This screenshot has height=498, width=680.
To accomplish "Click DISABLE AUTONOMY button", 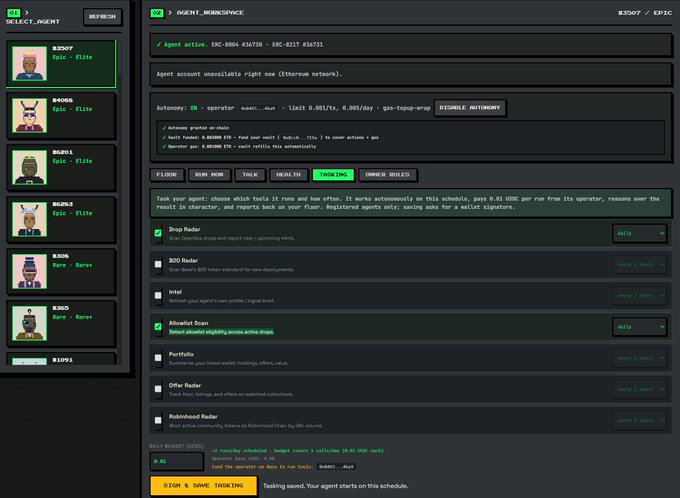I will 470,108.
